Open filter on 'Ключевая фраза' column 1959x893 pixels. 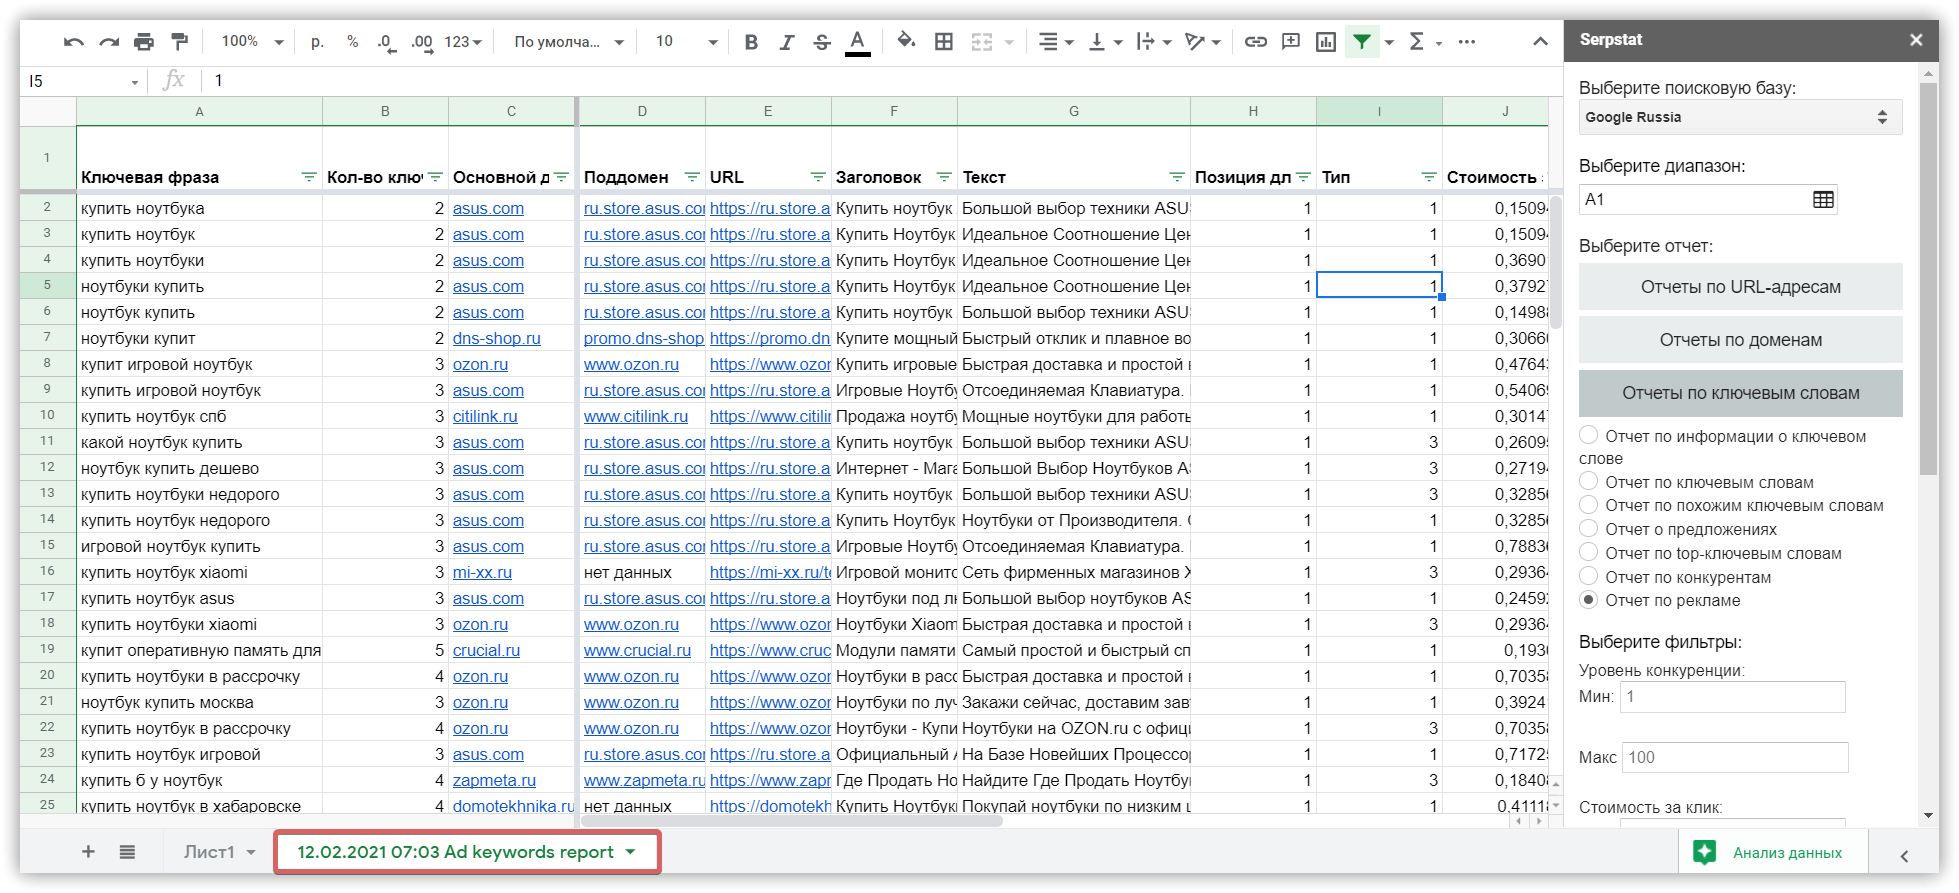(309, 177)
